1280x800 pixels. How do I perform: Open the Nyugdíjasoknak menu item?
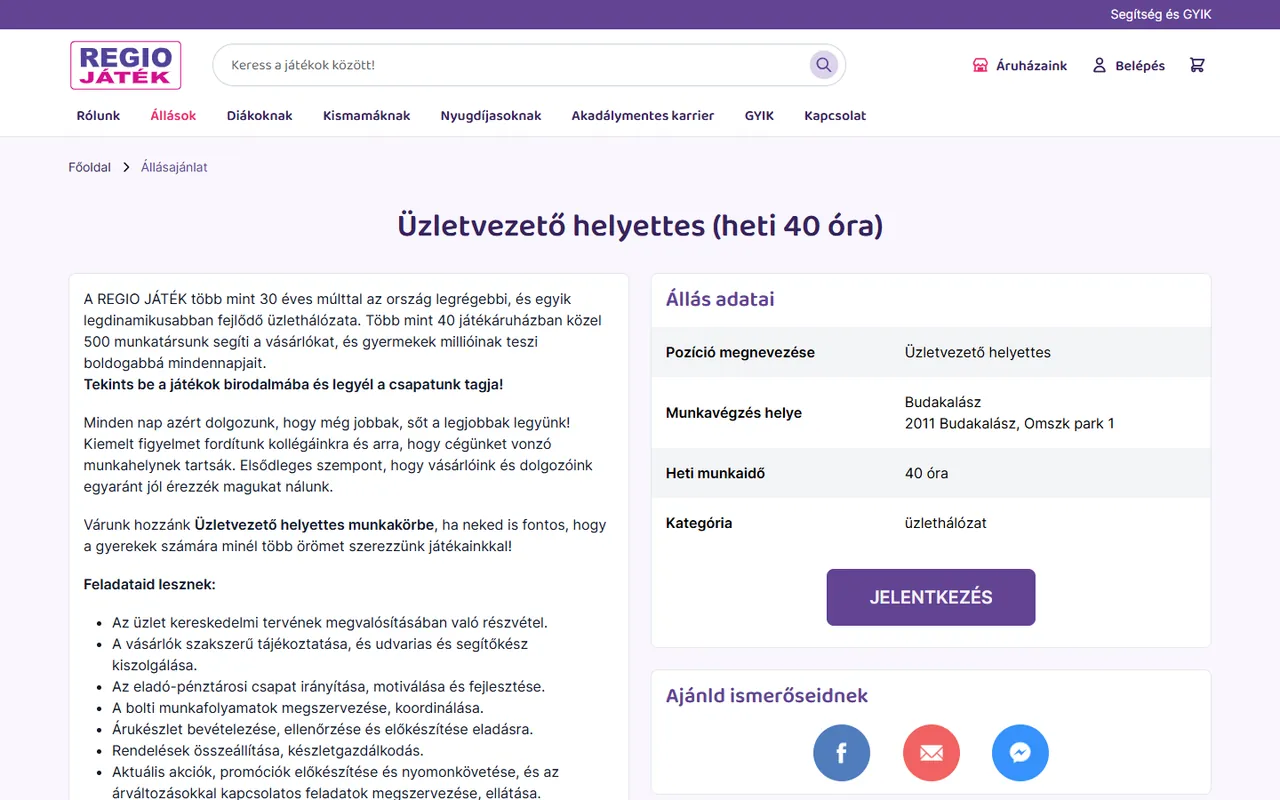[x=491, y=116]
